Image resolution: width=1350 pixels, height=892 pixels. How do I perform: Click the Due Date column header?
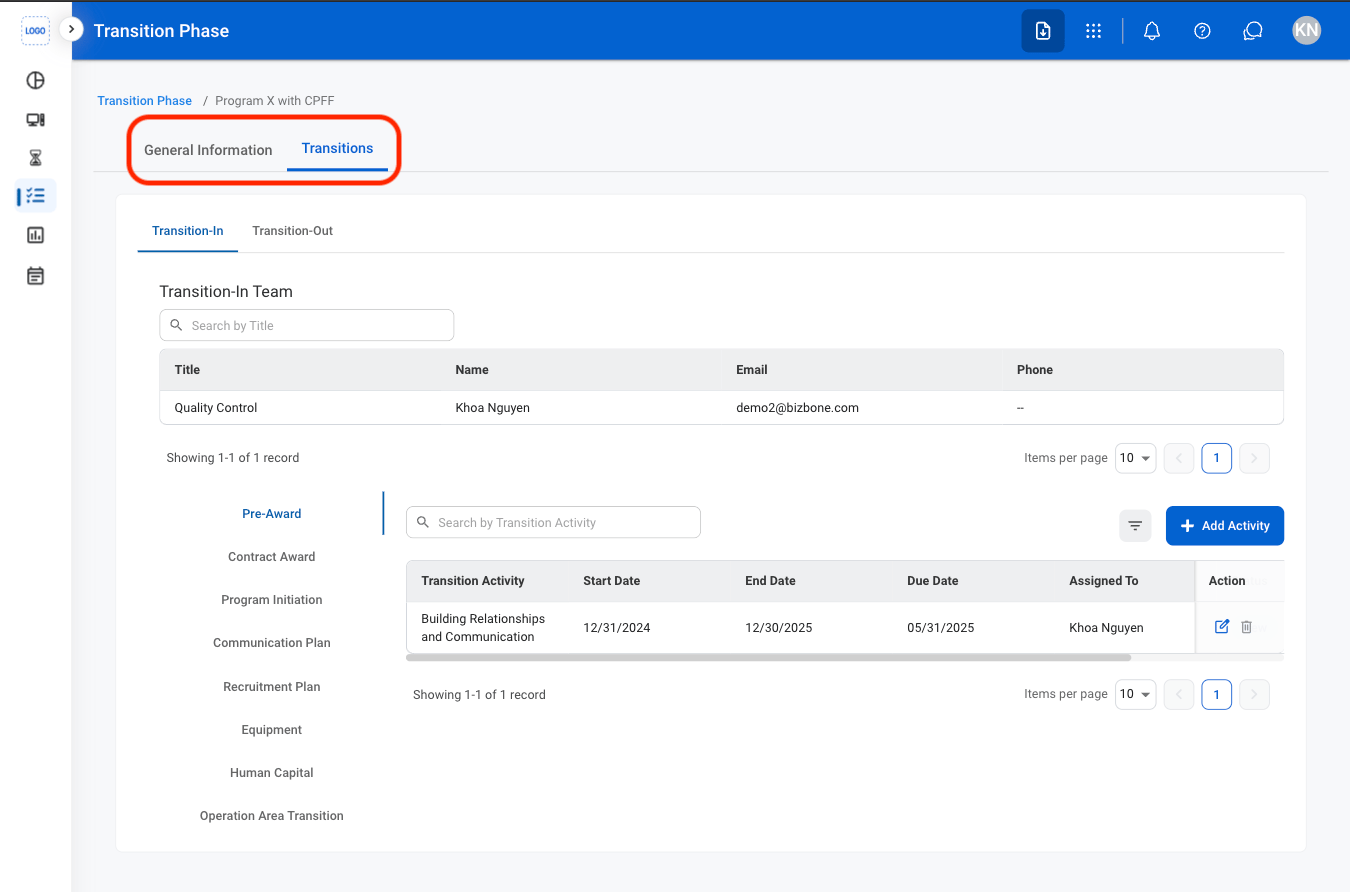click(933, 581)
